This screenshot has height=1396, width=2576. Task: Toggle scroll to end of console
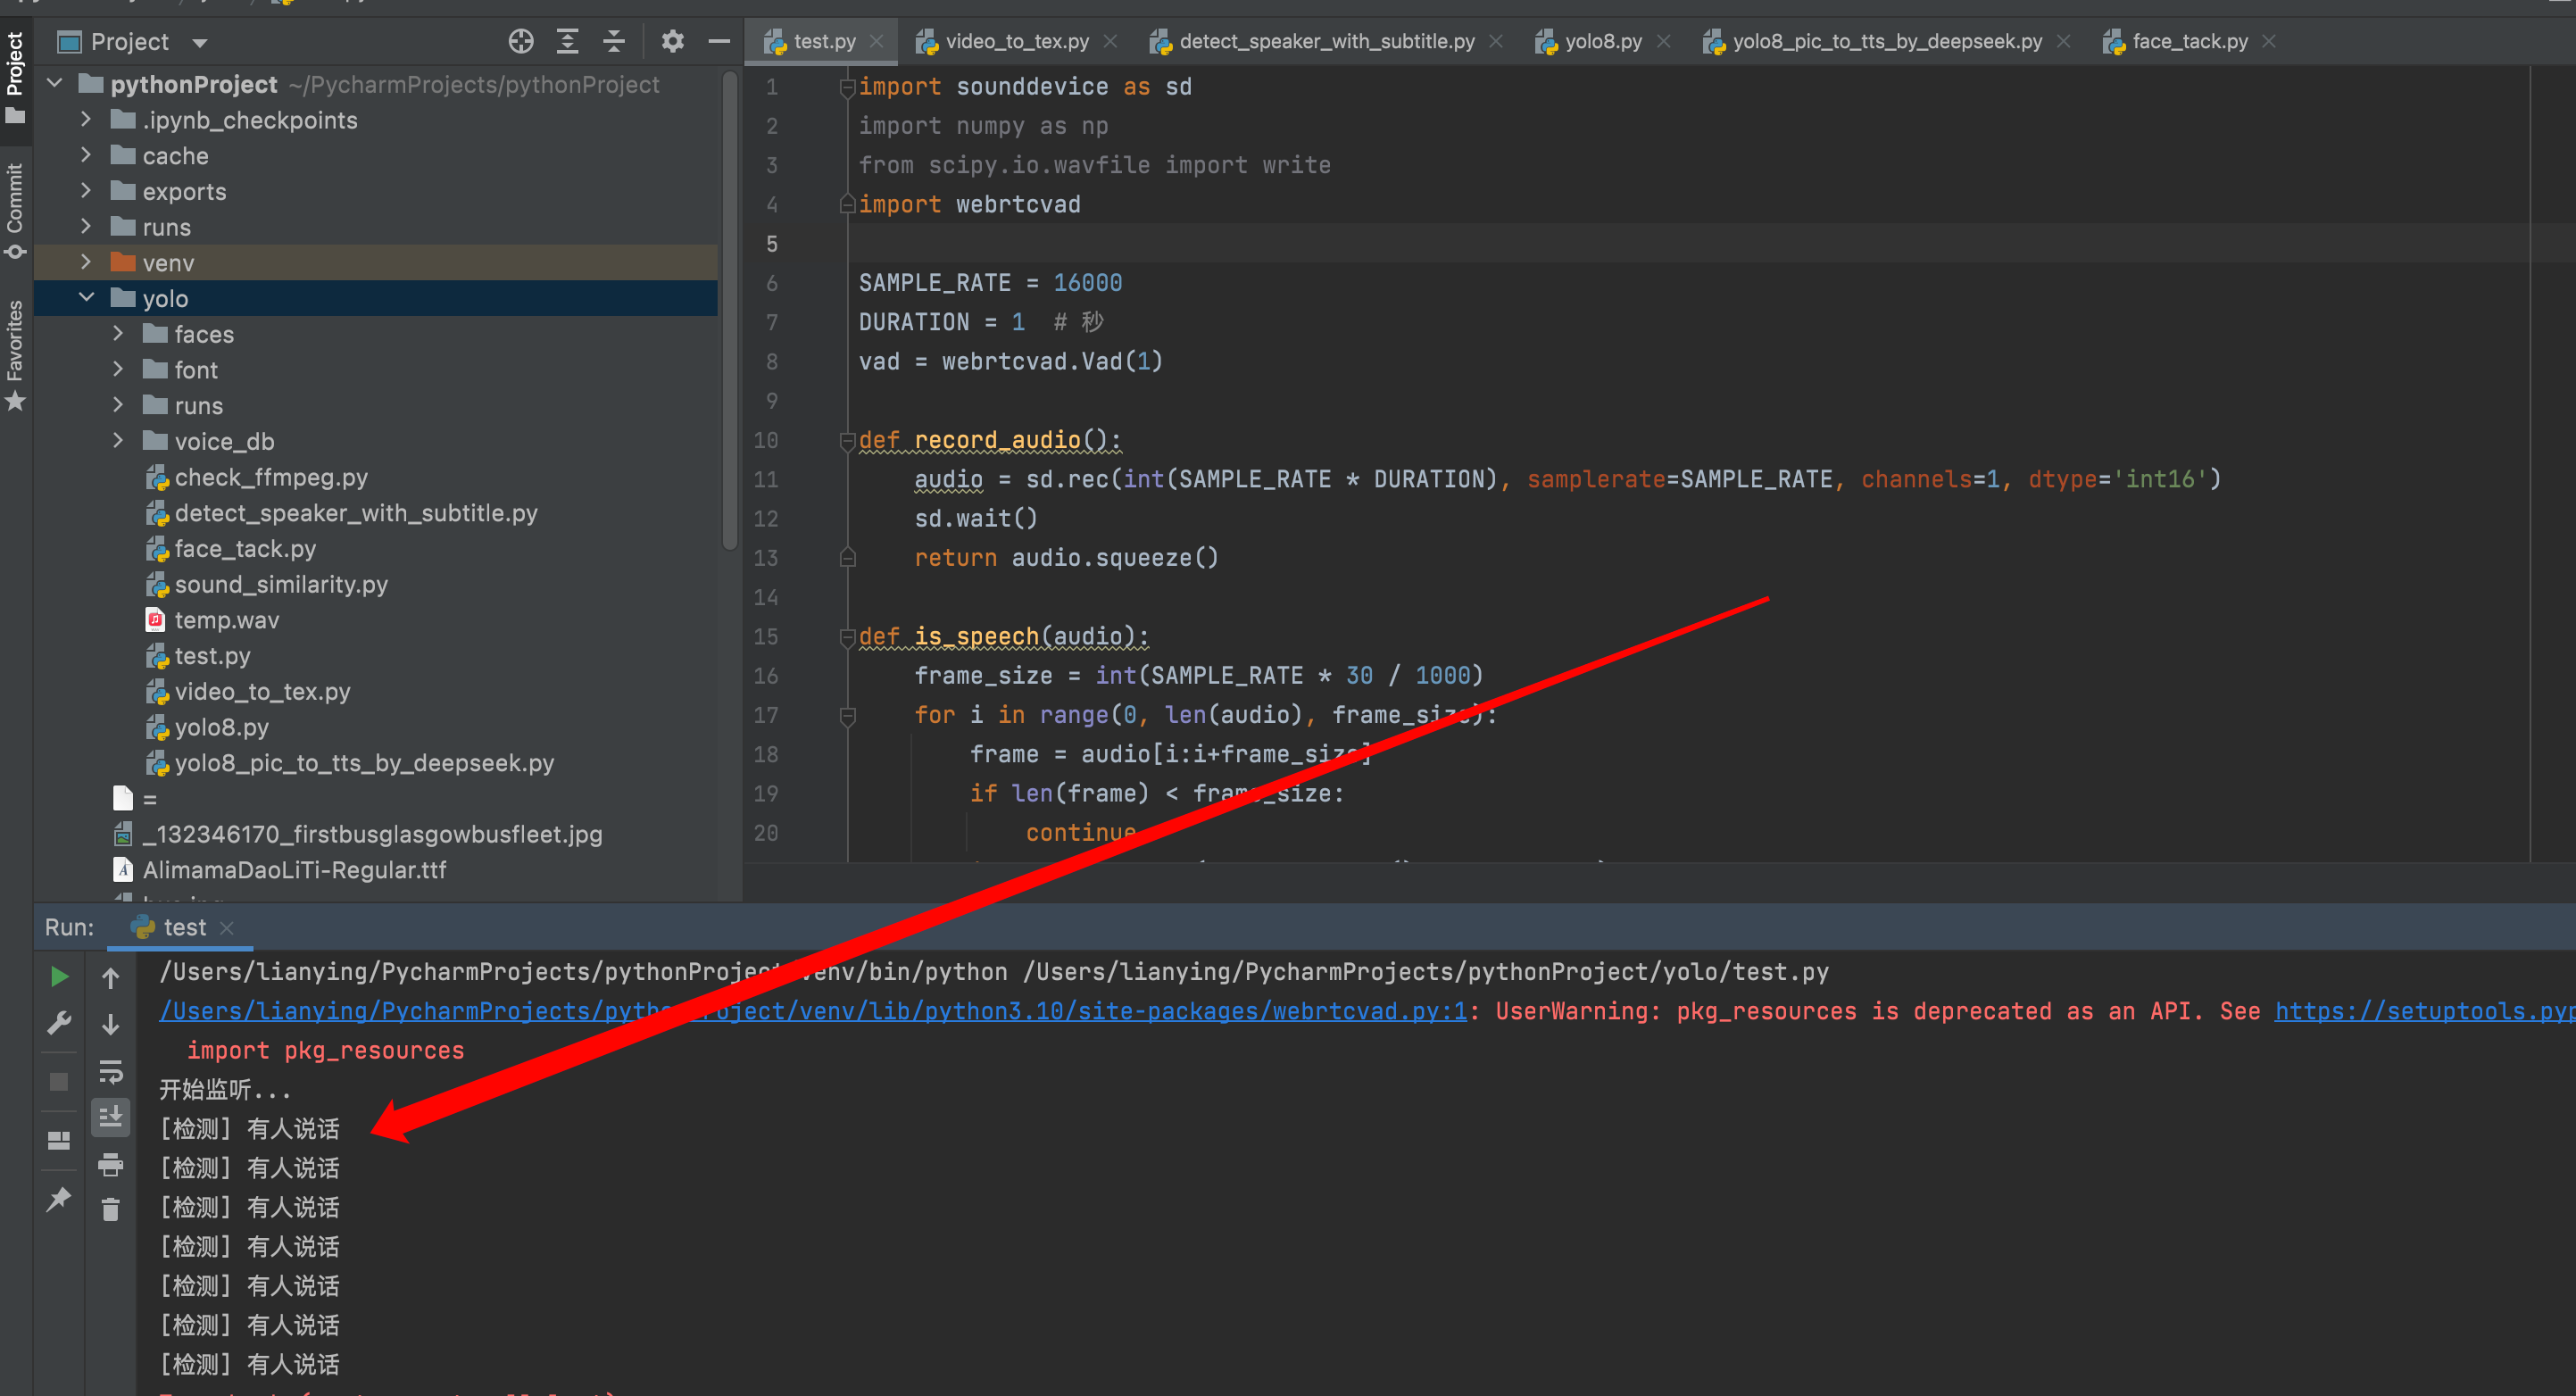coord(111,1117)
